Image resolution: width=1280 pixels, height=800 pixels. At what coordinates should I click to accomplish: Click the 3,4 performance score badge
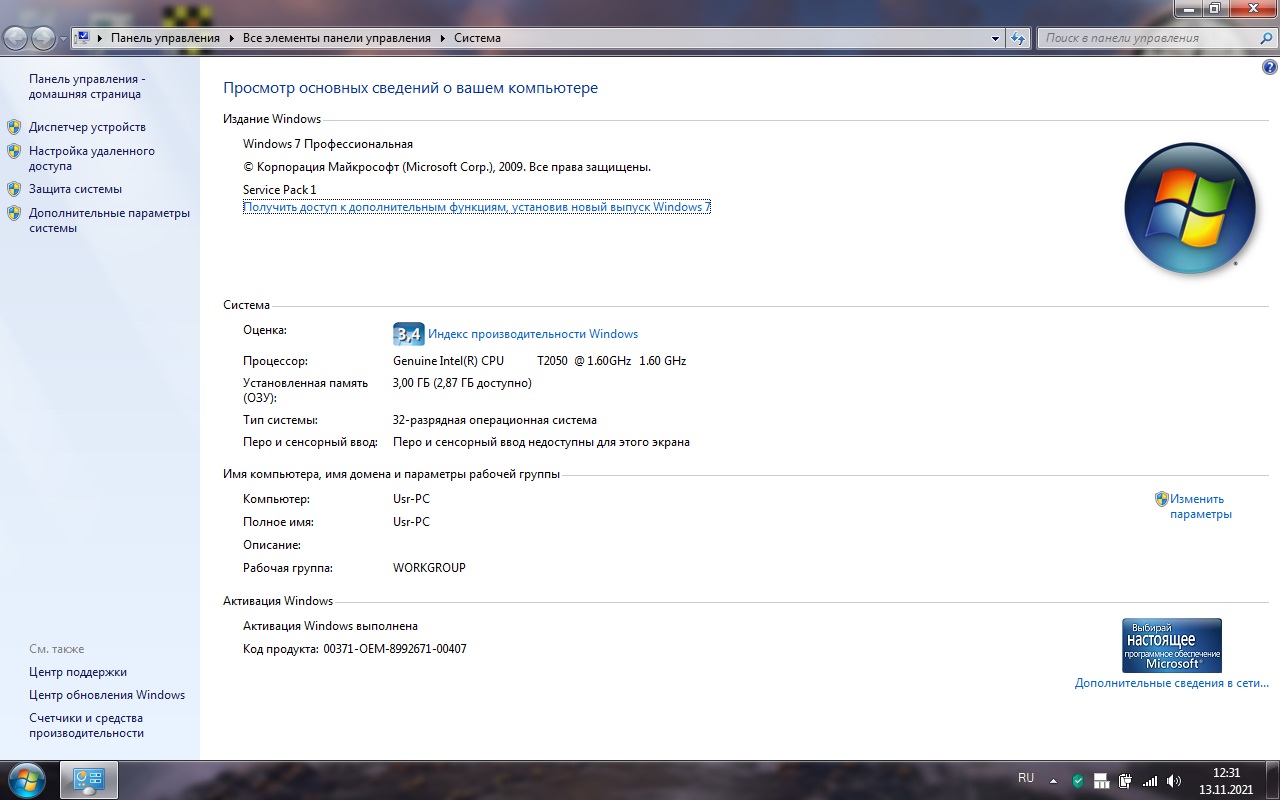click(x=408, y=334)
